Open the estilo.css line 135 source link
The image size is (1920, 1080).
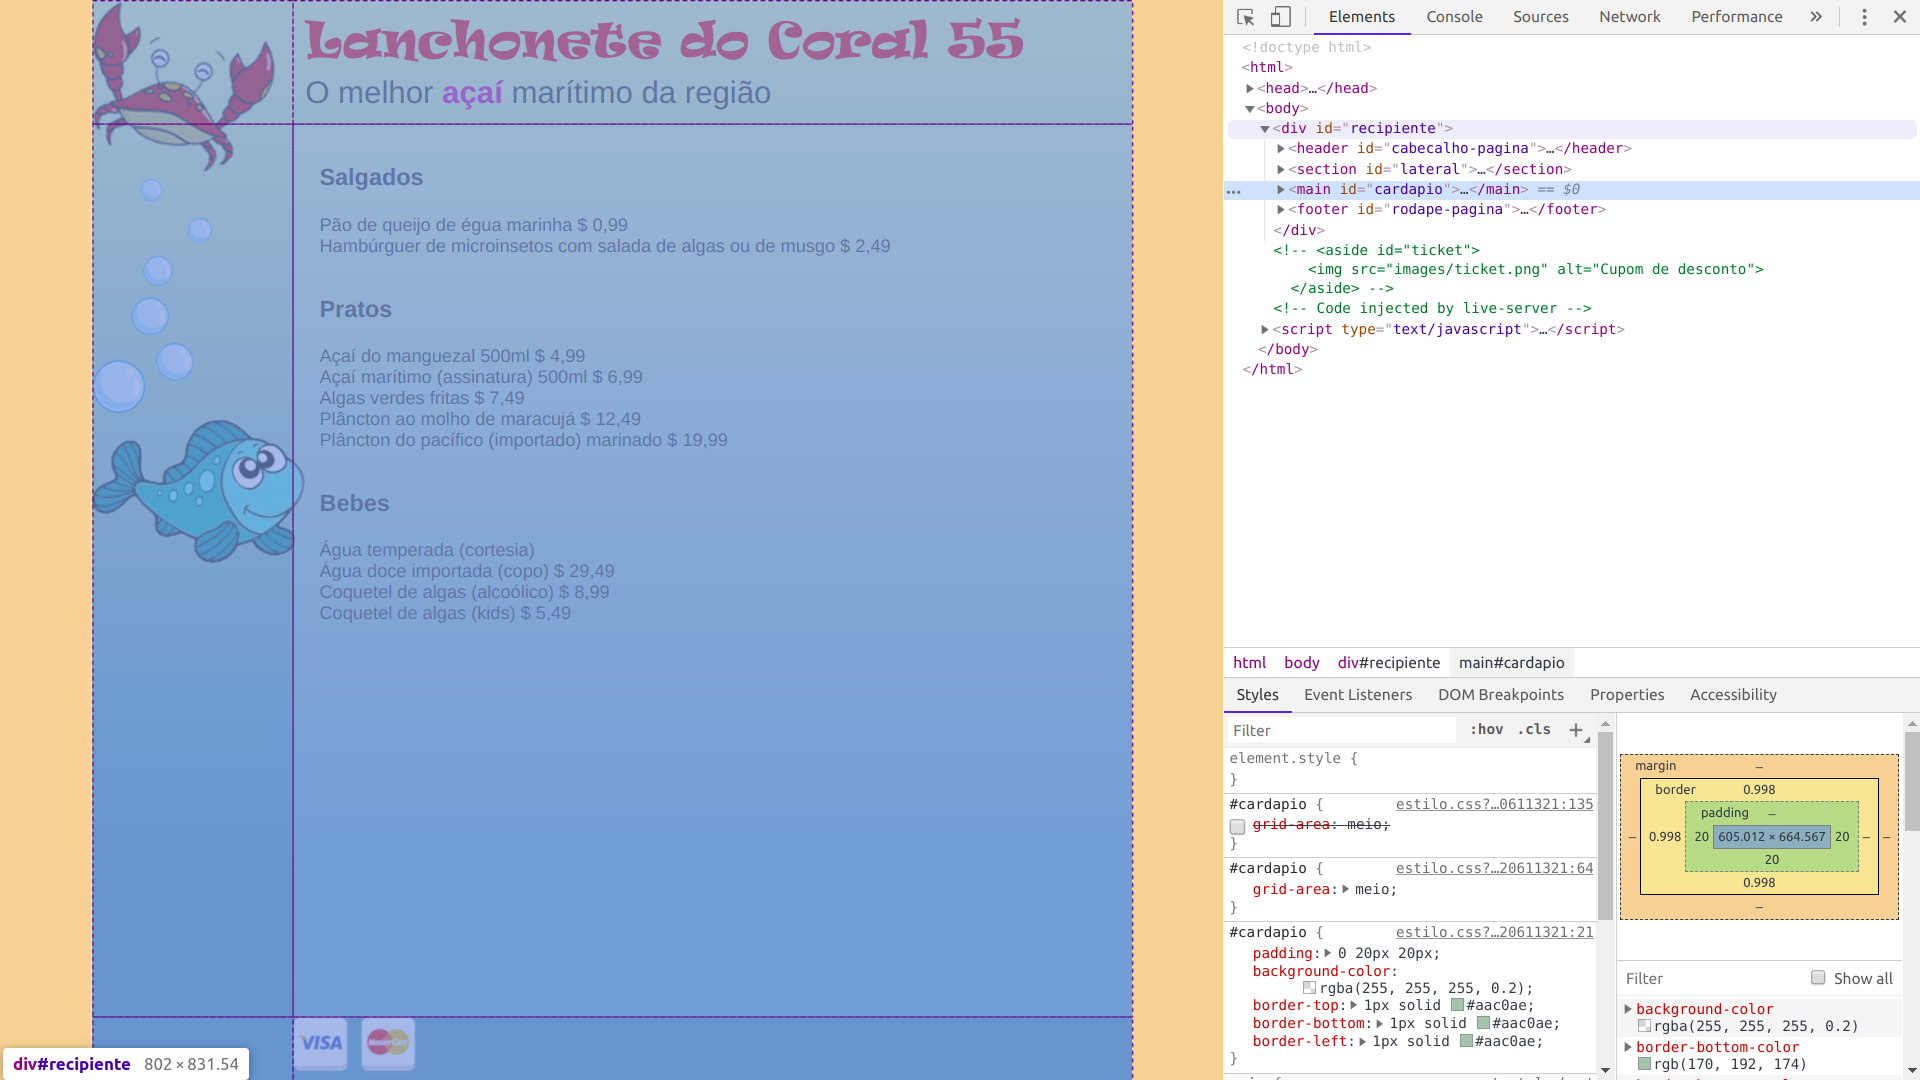(1494, 804)
